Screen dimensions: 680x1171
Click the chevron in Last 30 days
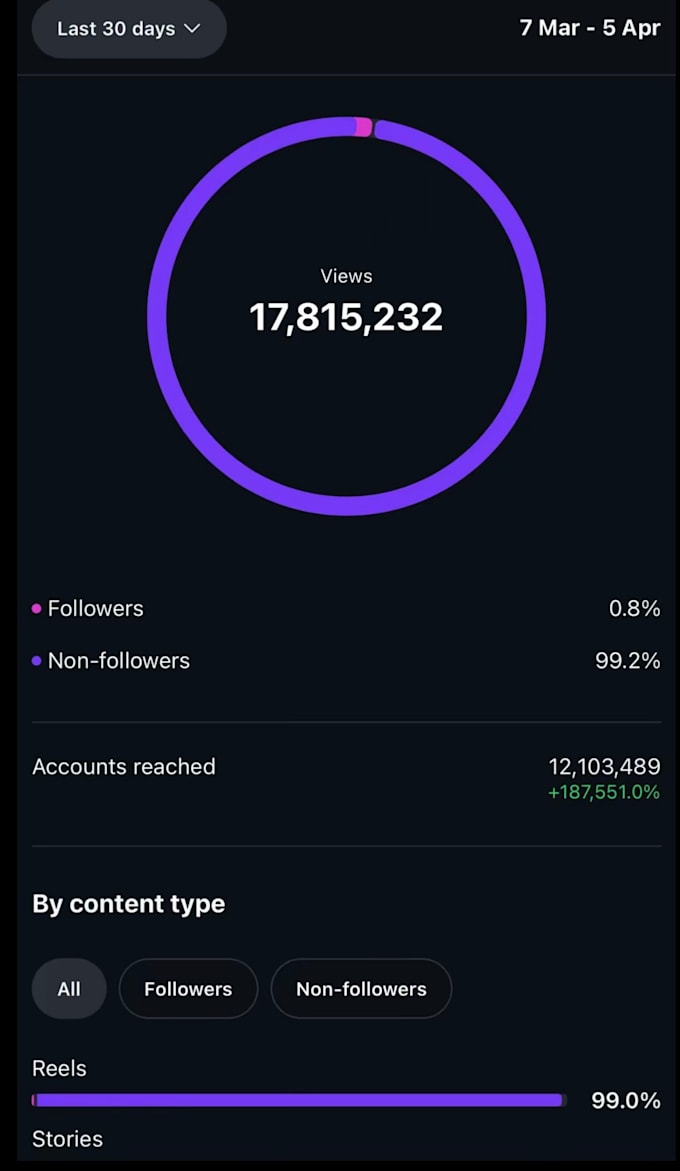[192, 29]
